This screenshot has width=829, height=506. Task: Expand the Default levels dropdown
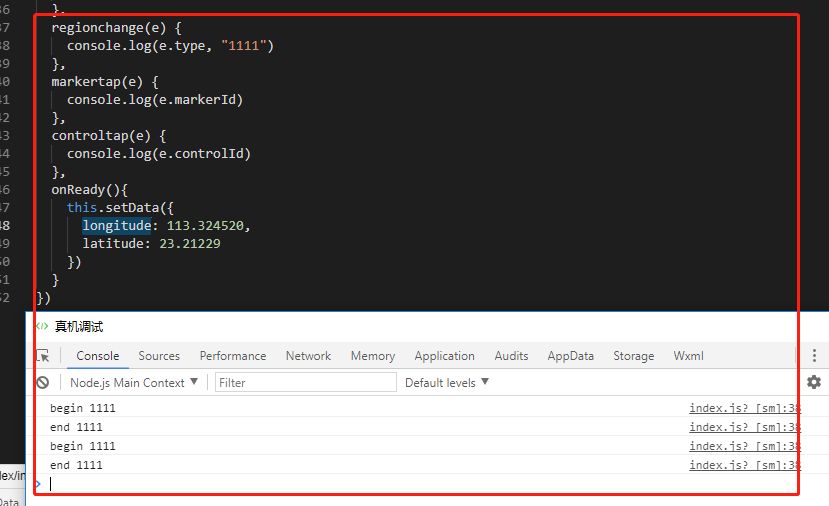(447, 382)
